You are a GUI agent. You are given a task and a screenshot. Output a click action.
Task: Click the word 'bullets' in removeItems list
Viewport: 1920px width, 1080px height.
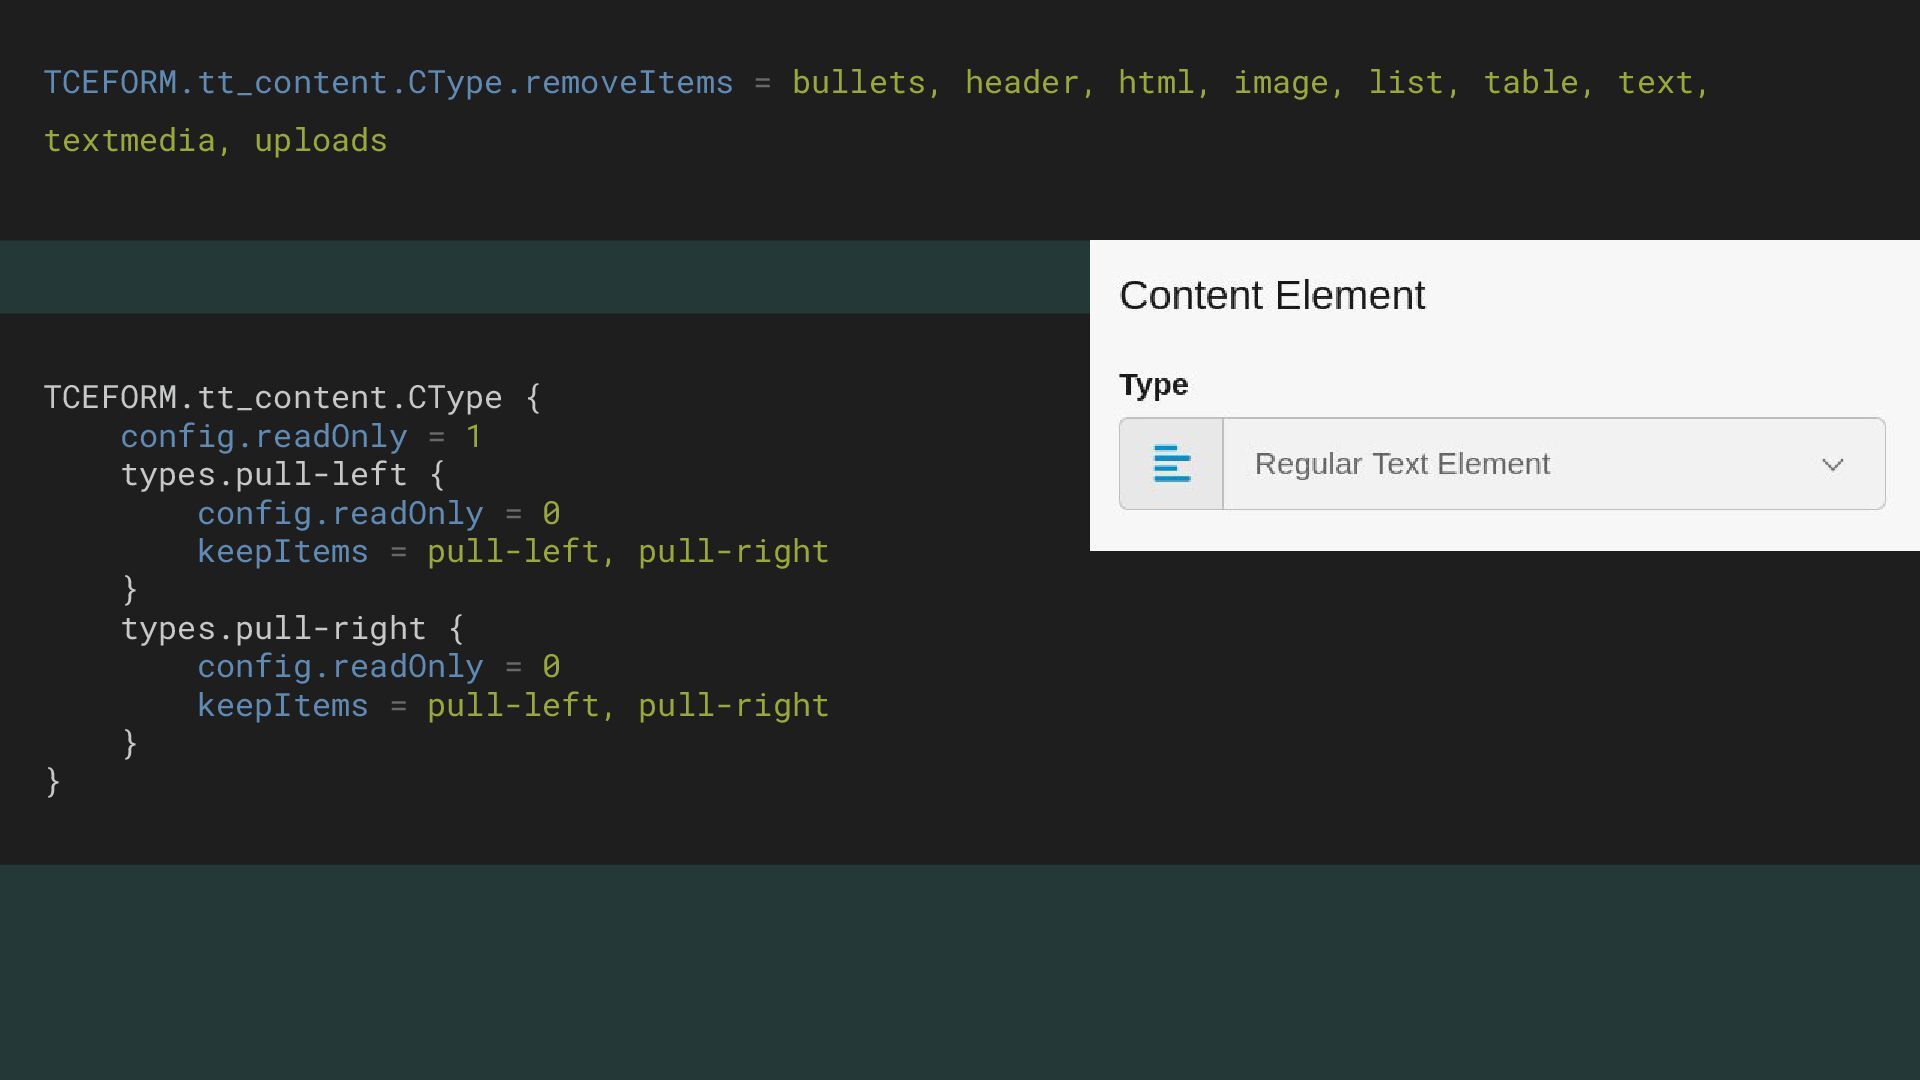click(x=858, y=83)
